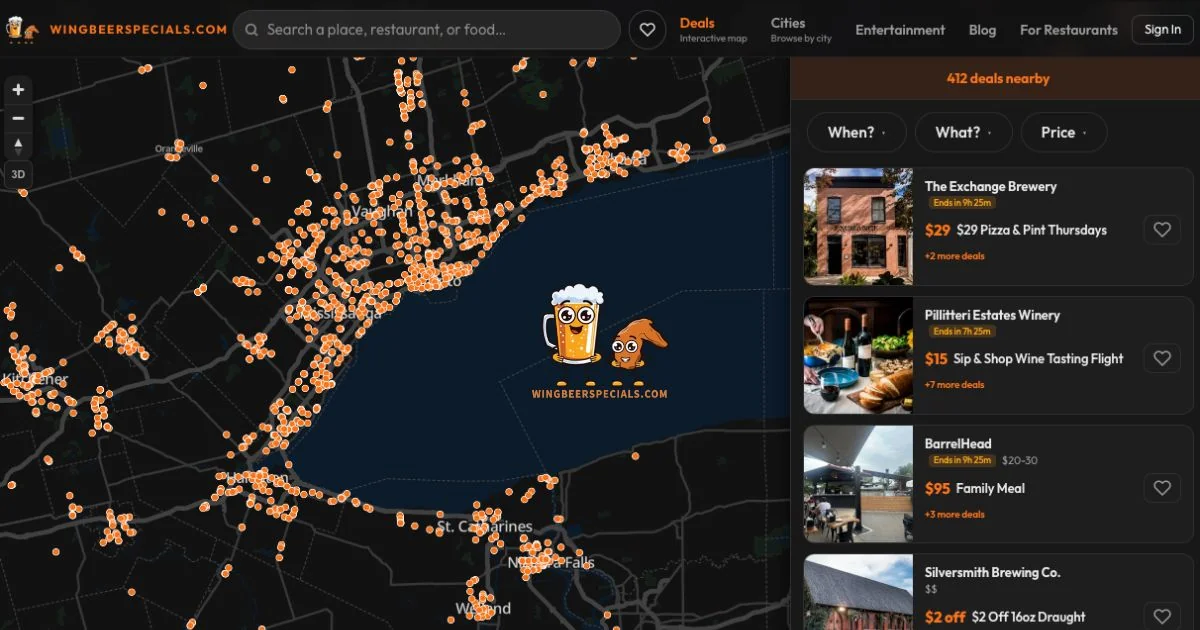Favorite the BarrelHead deal

coord(1161,488)
